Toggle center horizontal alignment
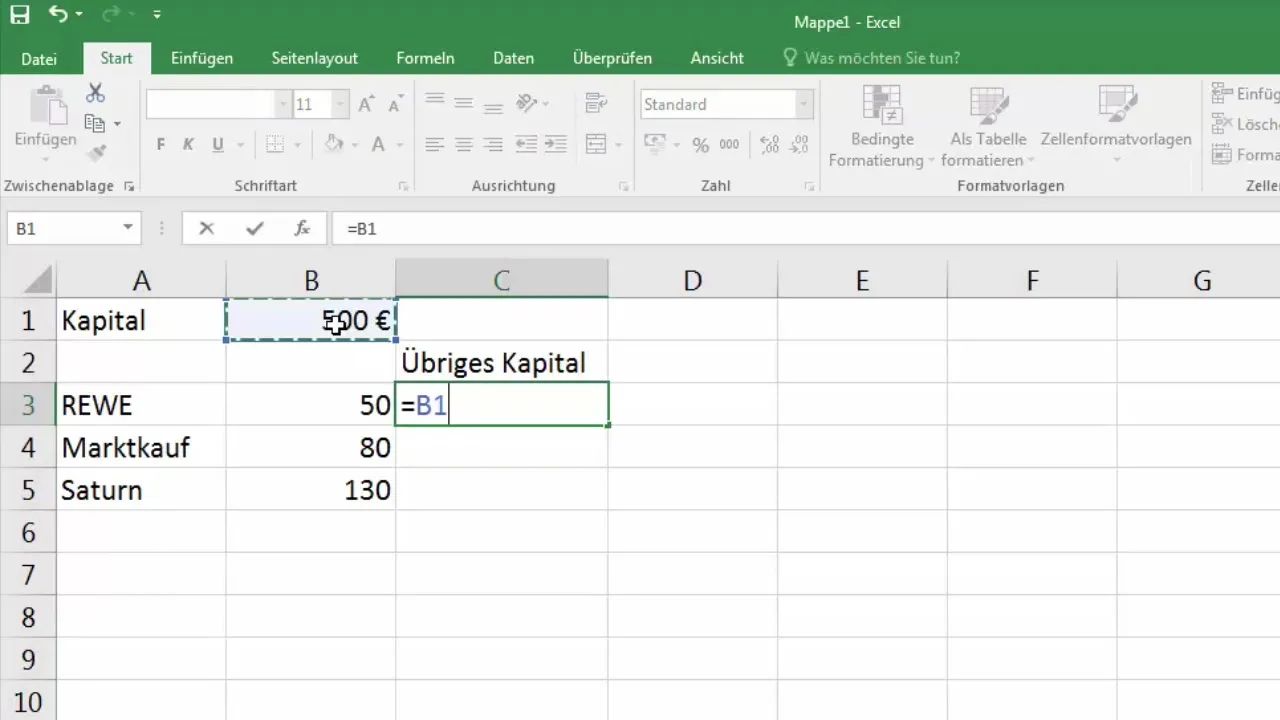The width and height of the screenshot is (1280, 720). pyautogui.click(x=463, y=145)
